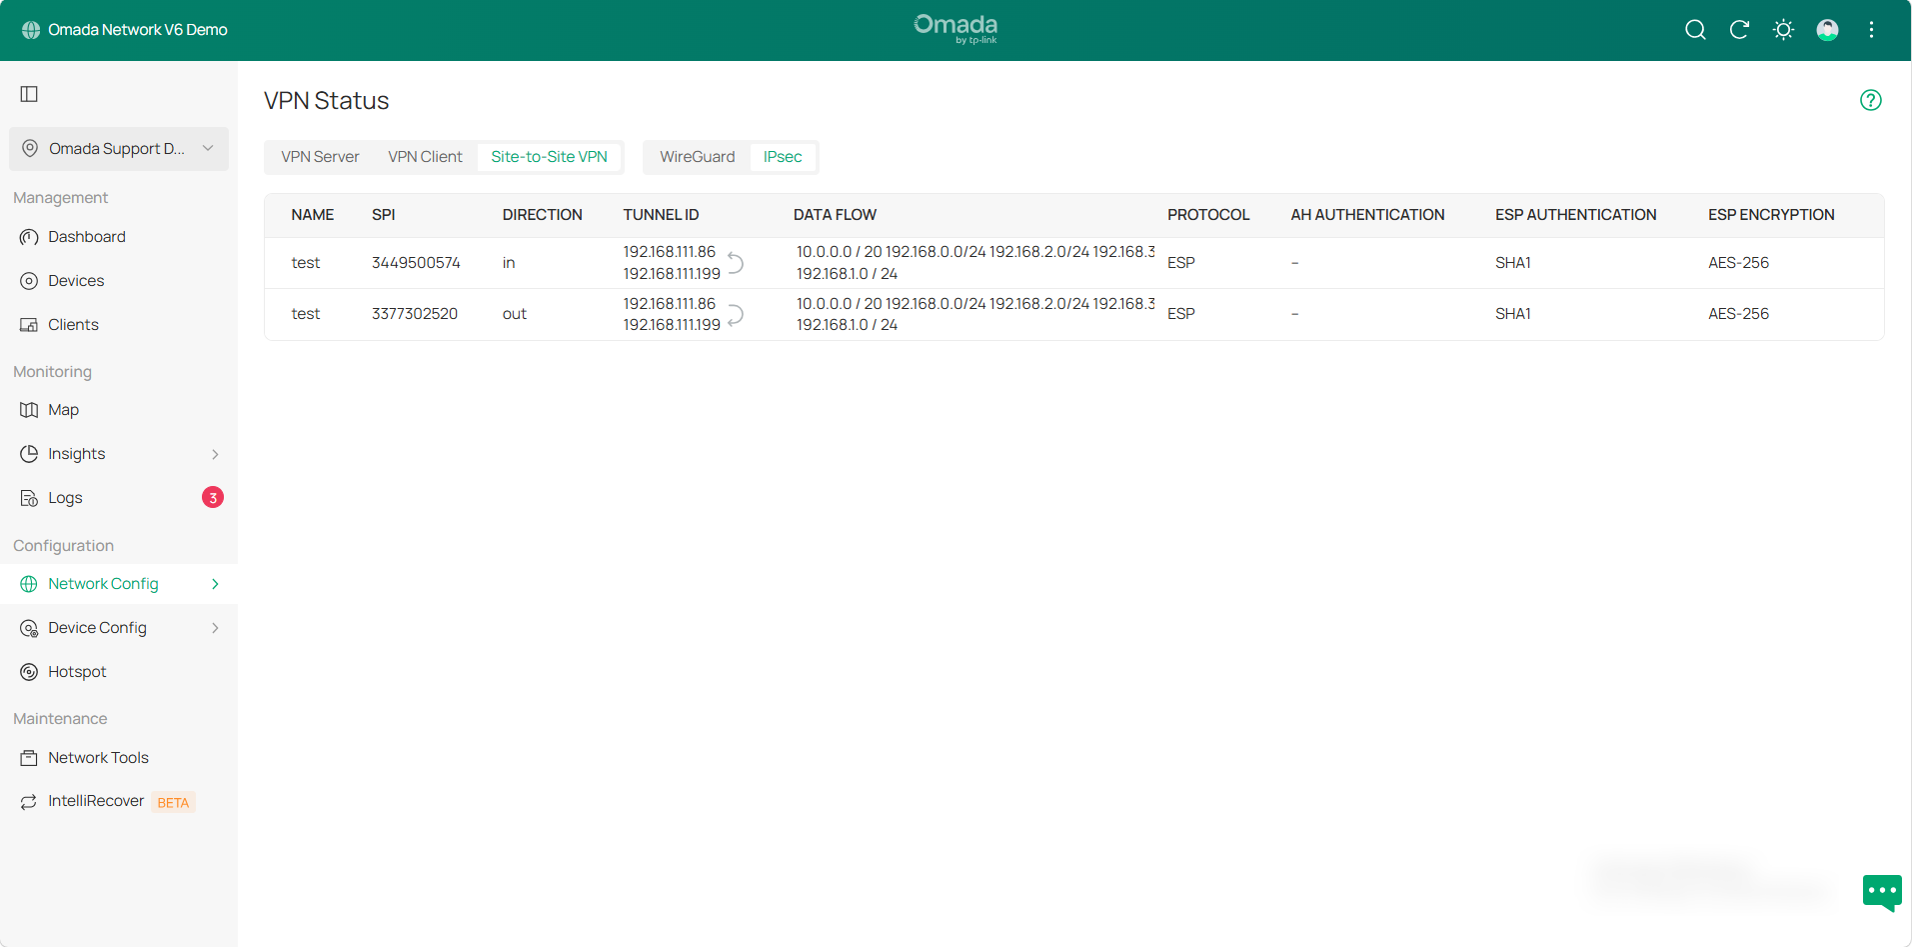Expand the Omada Support site selector

click(118, 148)
